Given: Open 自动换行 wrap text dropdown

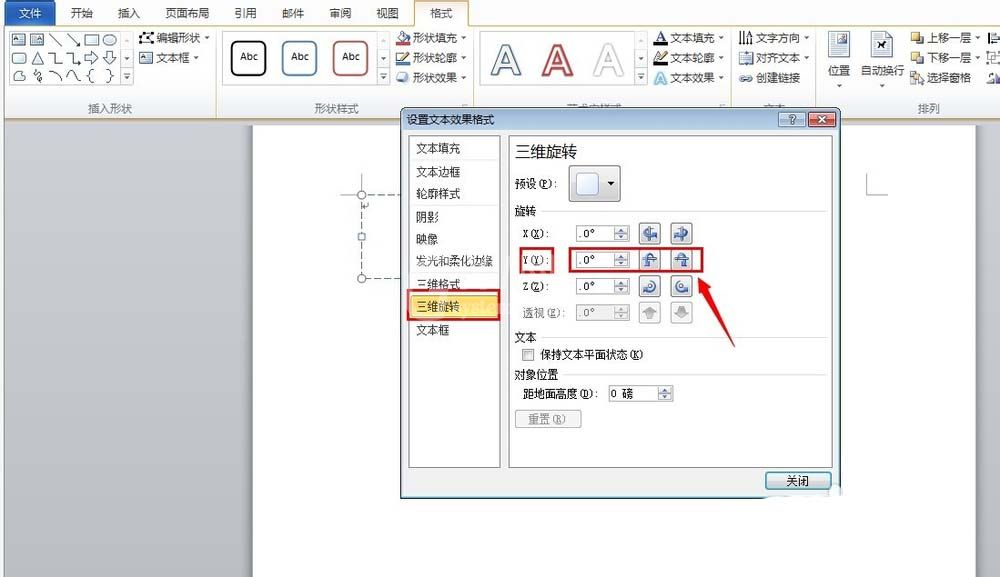Looking at the screenshot, I should pyautogui.click(x=882, y=60).
